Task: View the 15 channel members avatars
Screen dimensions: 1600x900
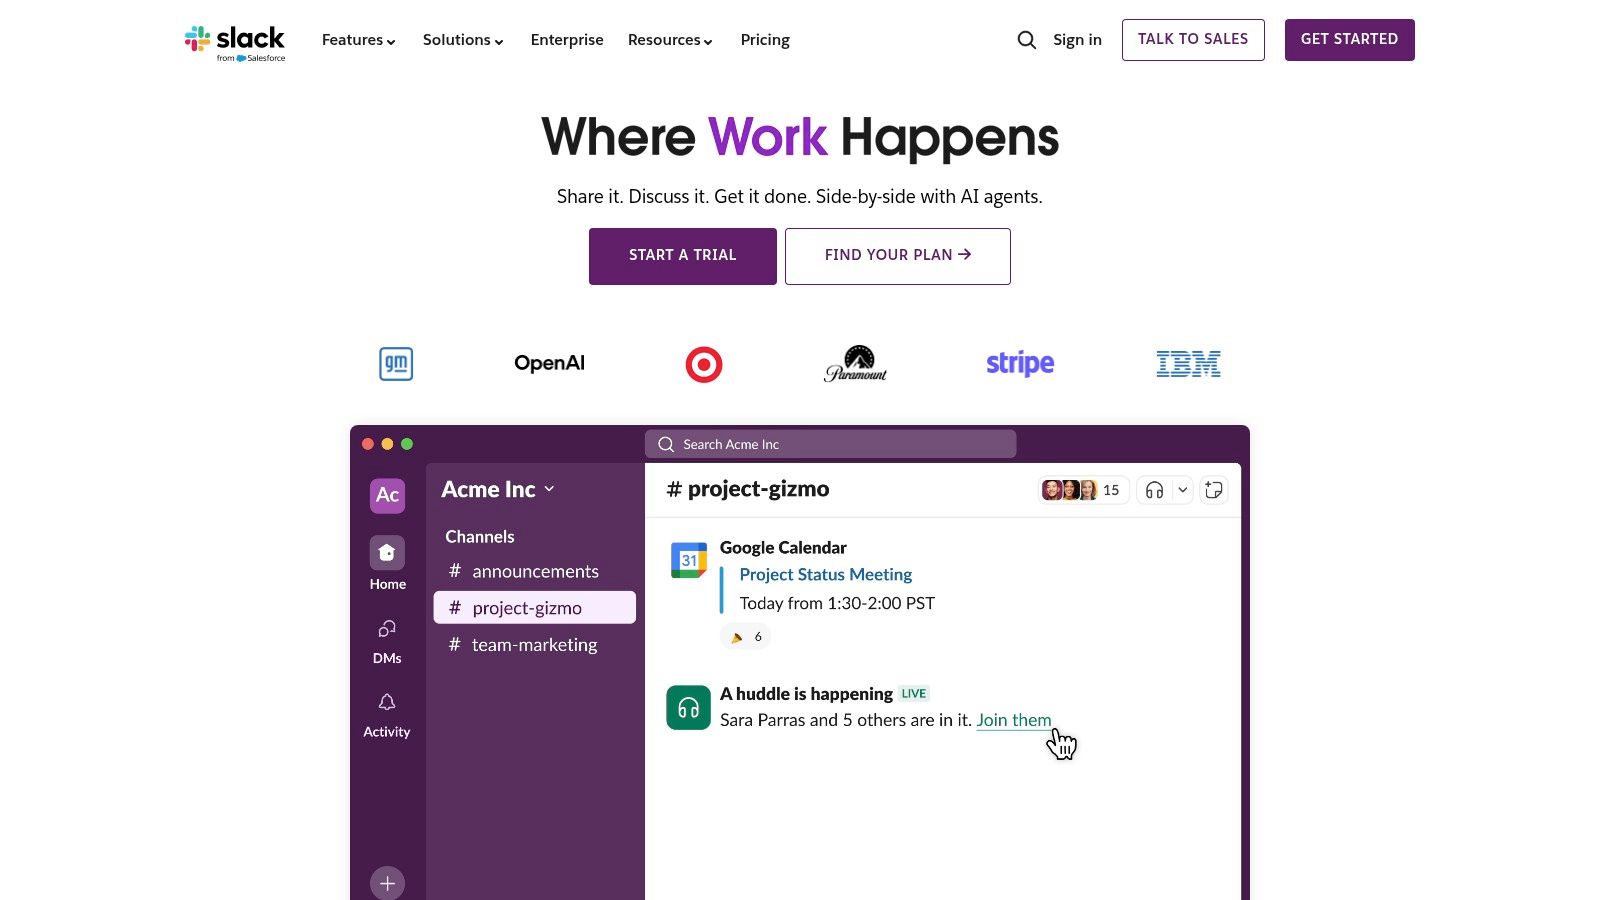Action: [x=1084, y=490]
